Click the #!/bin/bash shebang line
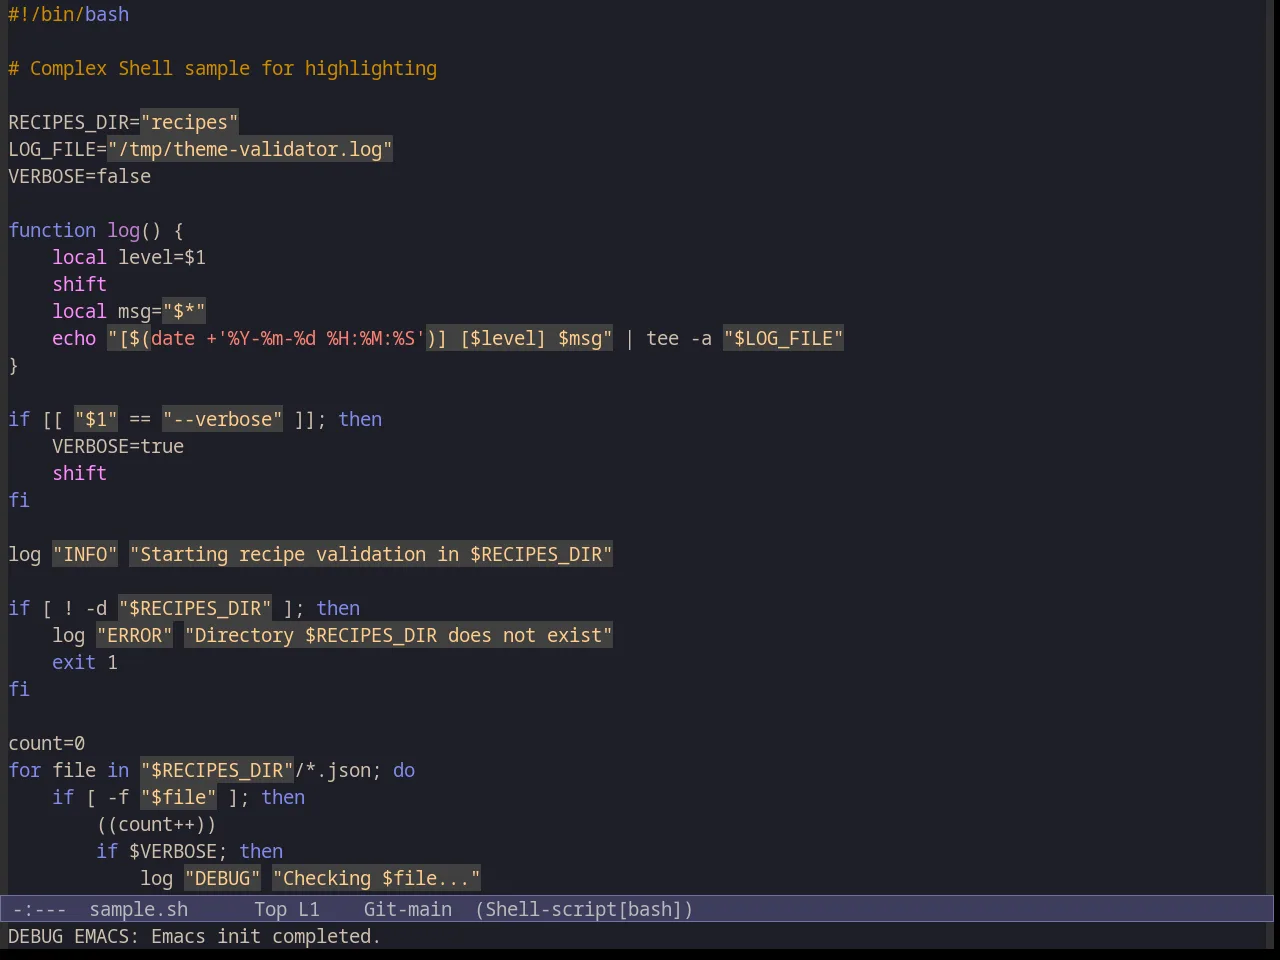This screenshot has width=1280, height=960. [68, 14]
